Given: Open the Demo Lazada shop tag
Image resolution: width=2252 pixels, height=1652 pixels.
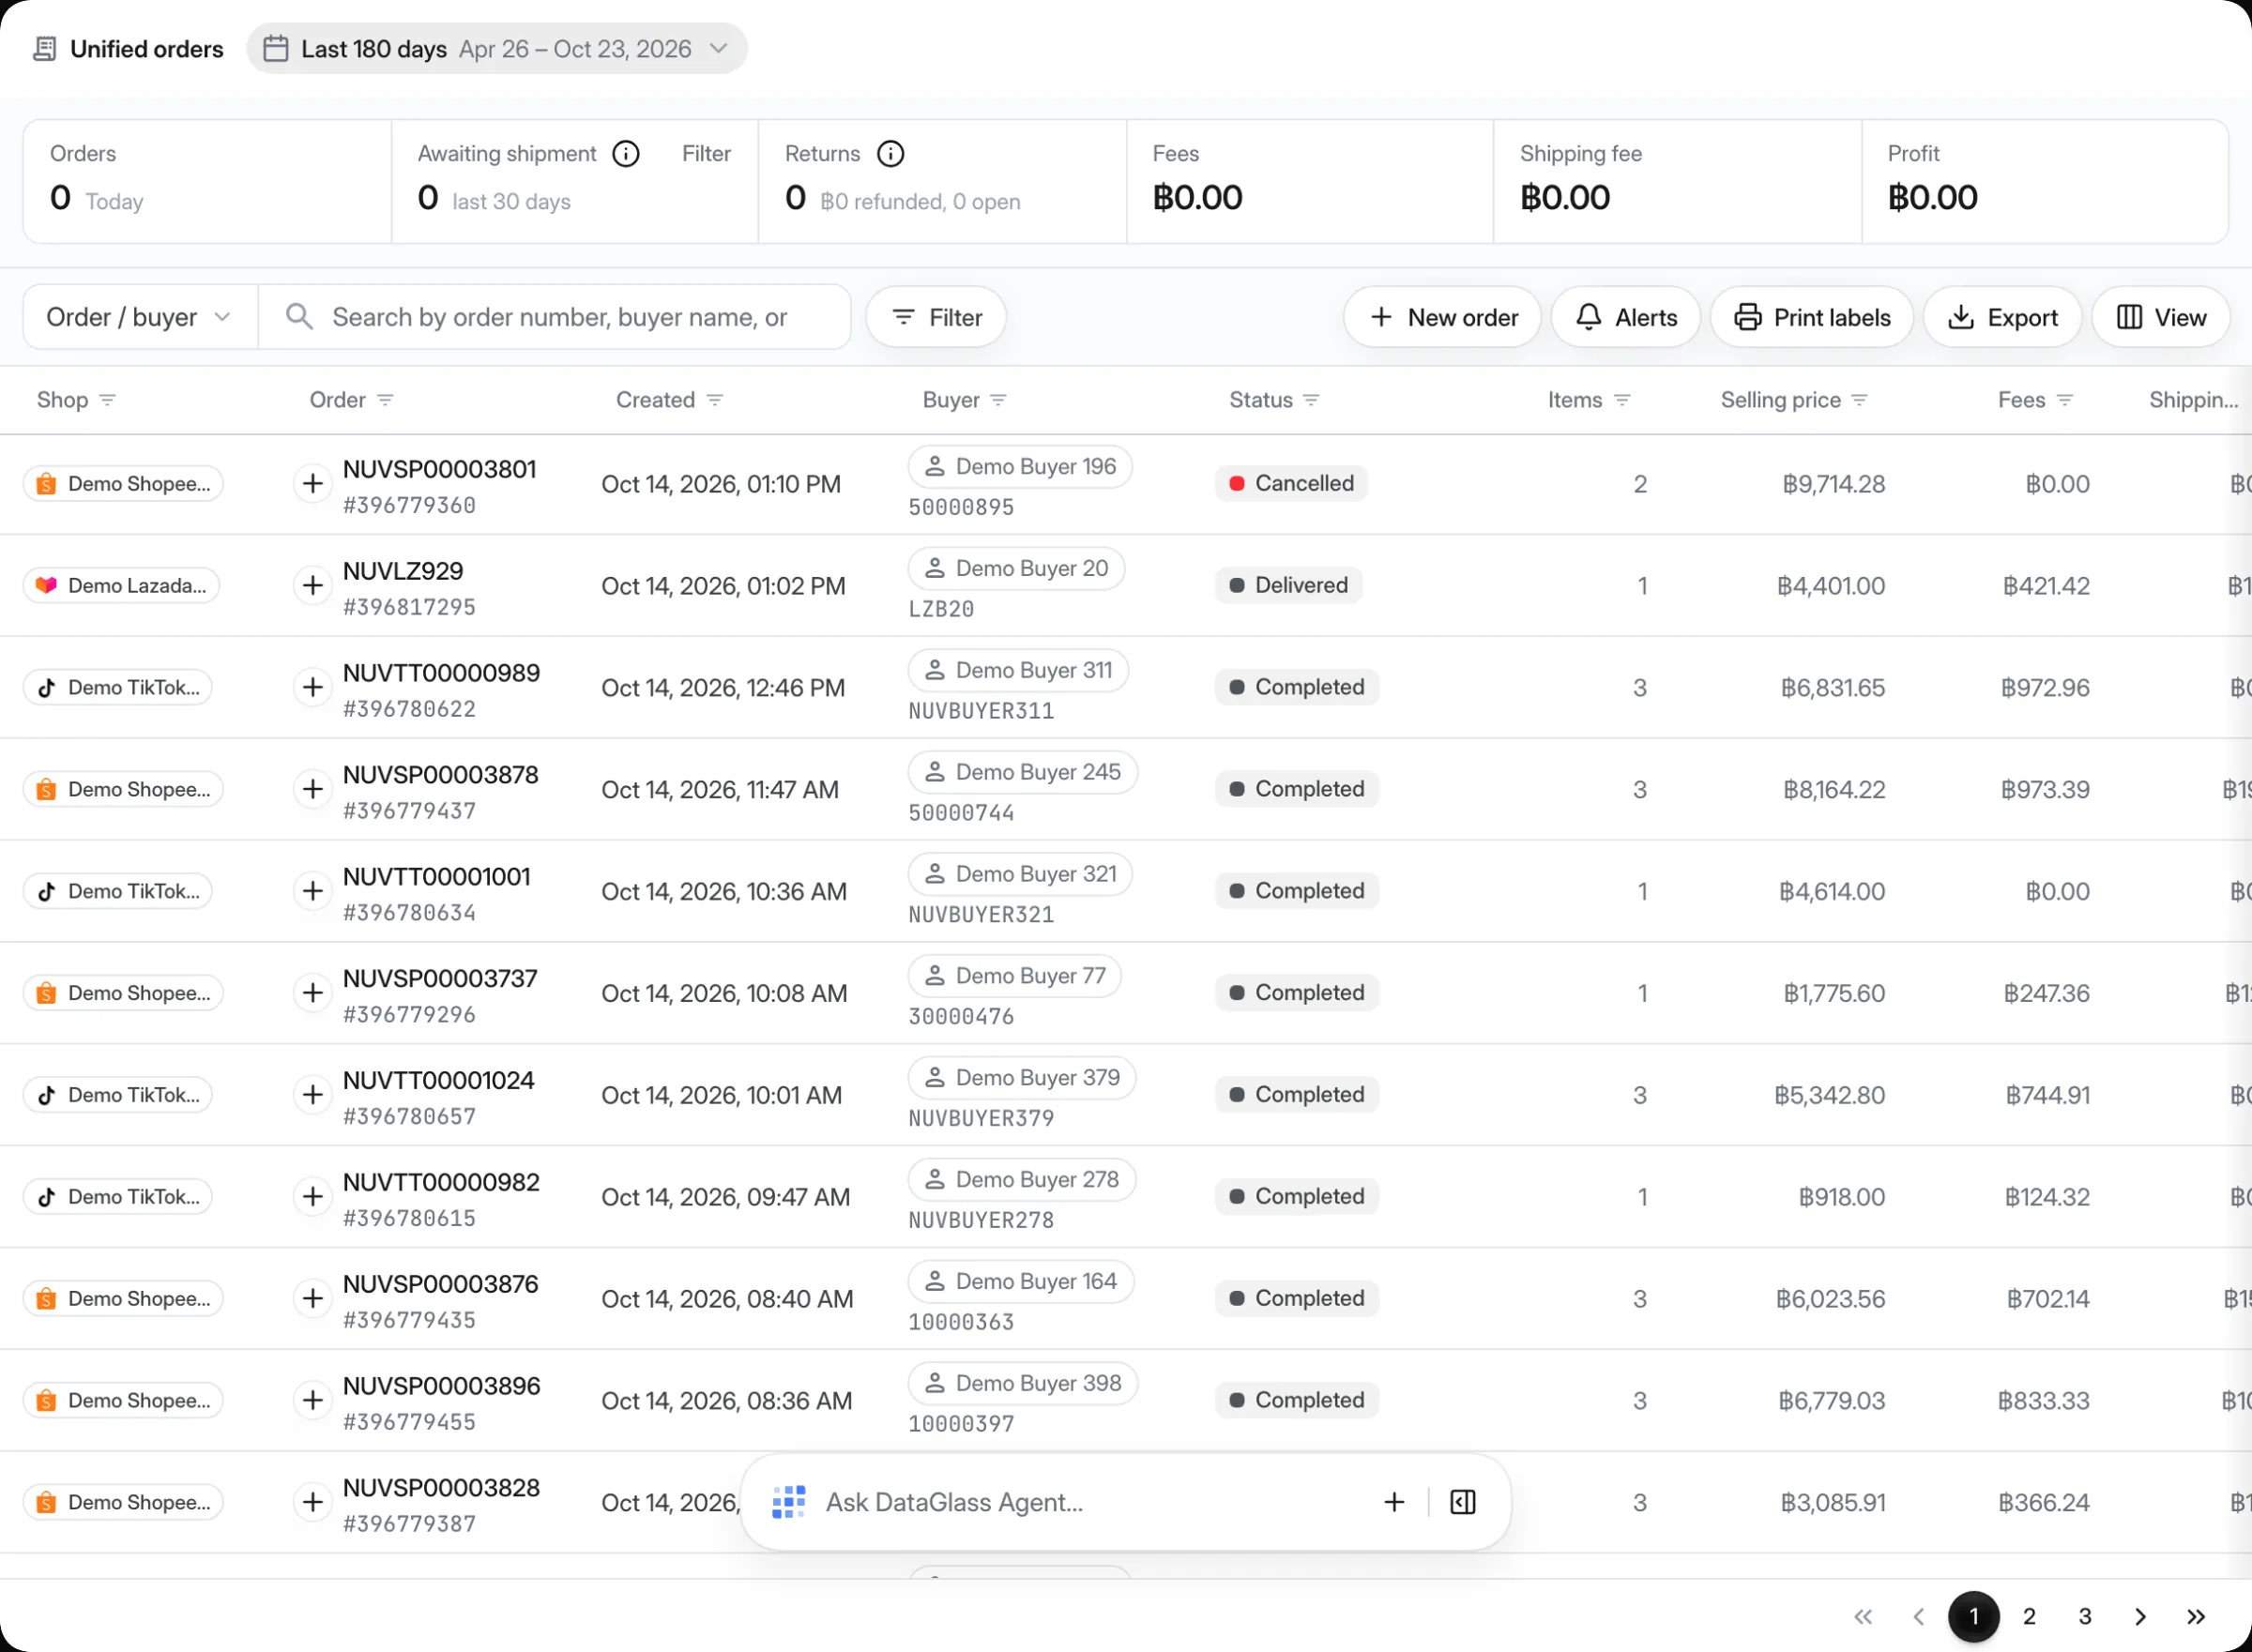Looking at the screenshot, I should point(122,586).
